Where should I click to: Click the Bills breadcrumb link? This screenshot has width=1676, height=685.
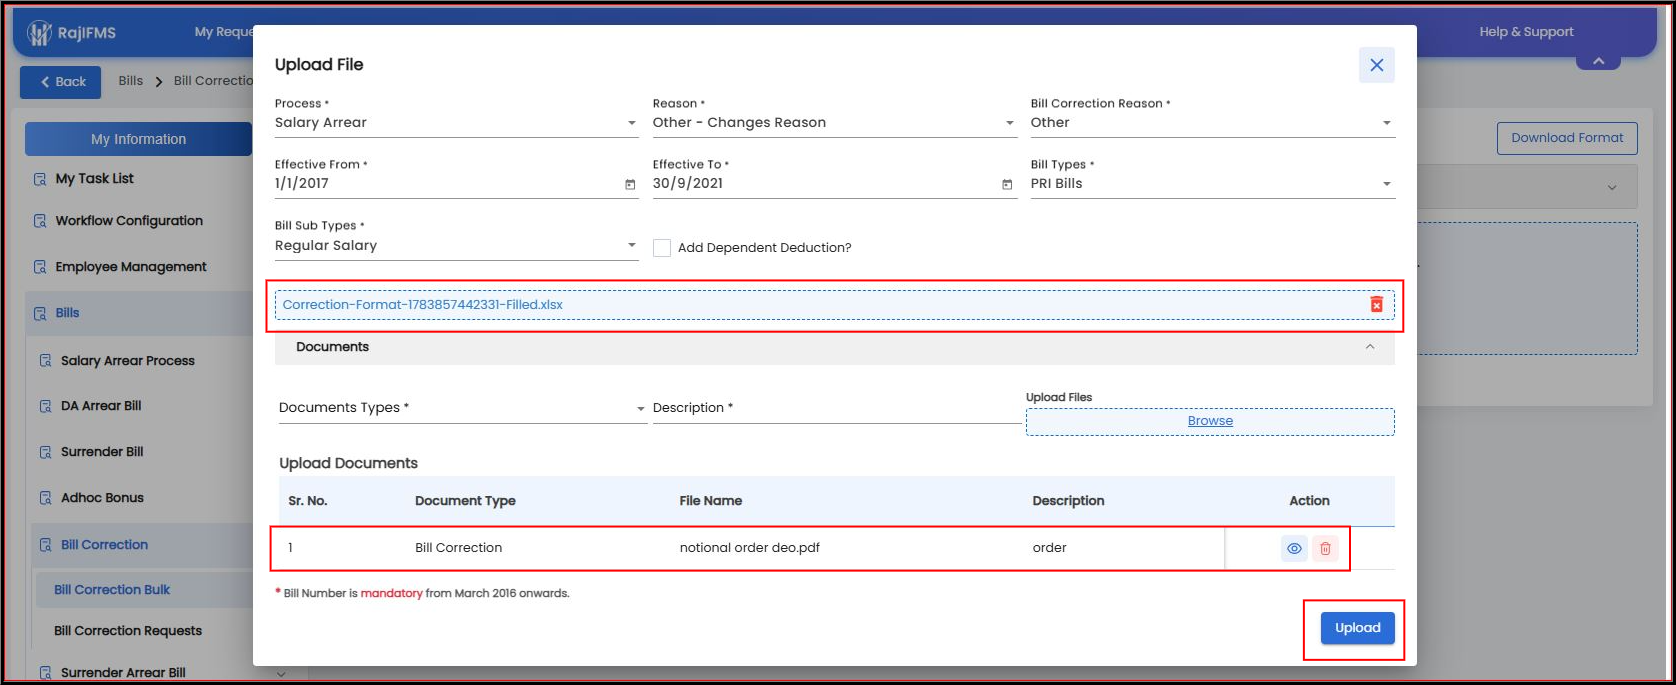(x=131, y=81)
